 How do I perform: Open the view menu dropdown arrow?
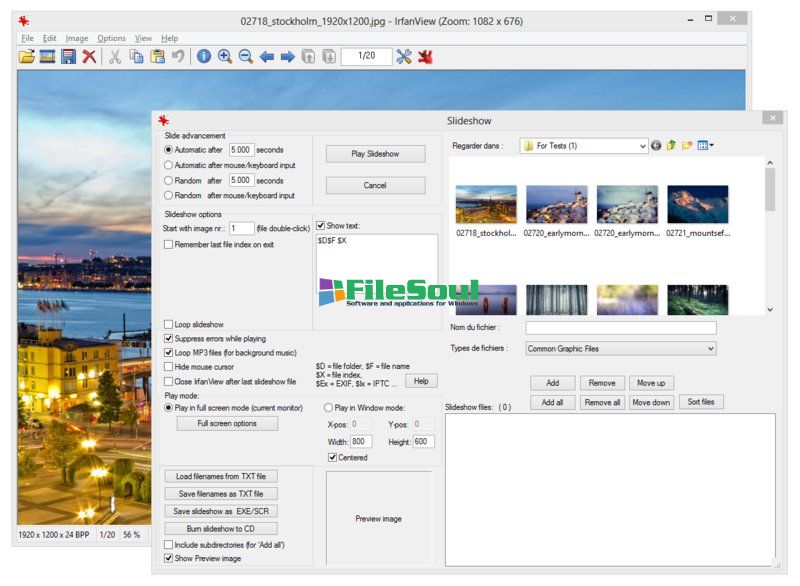click(x=712, y=146)
